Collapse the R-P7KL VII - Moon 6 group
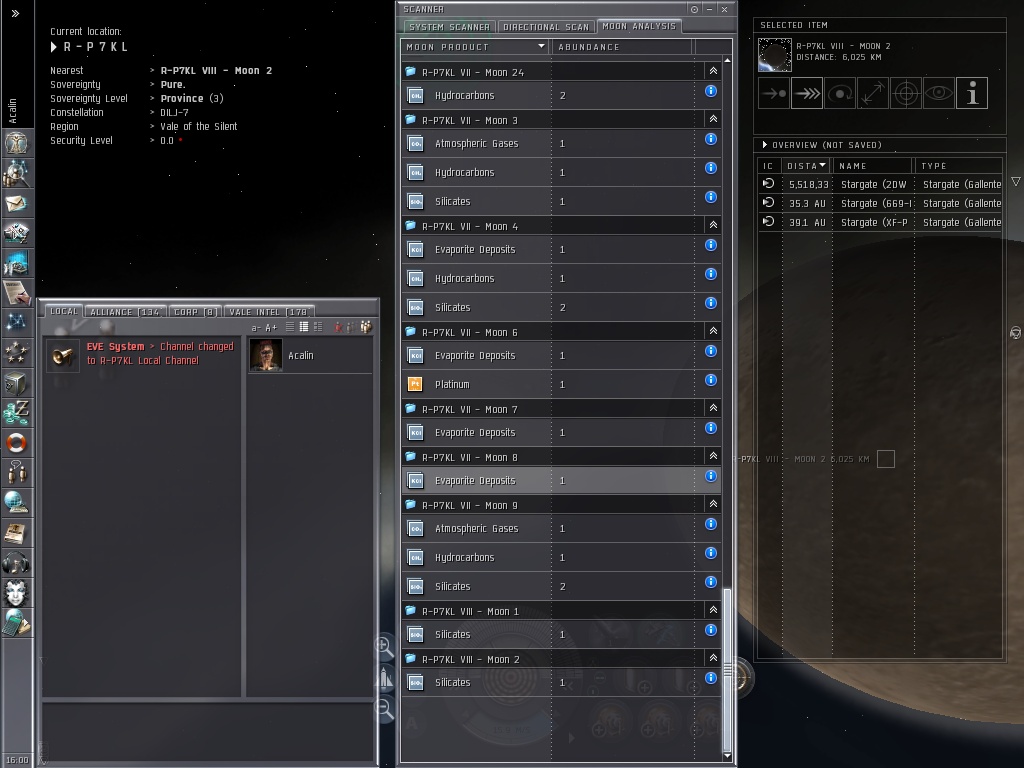1024x768 pixels. coord(713,331)
